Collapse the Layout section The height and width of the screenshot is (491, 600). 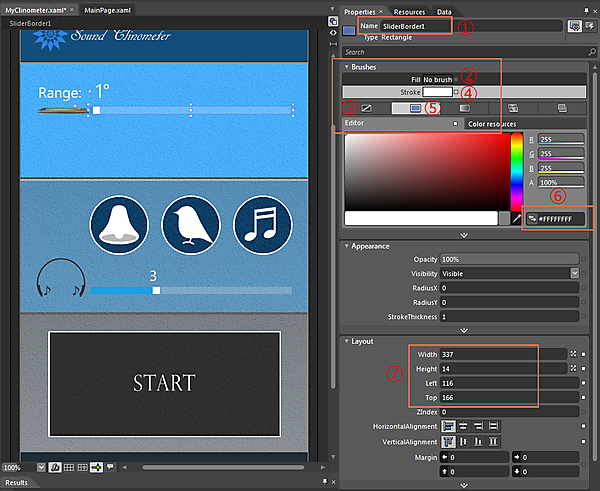[x=346, y=341]
